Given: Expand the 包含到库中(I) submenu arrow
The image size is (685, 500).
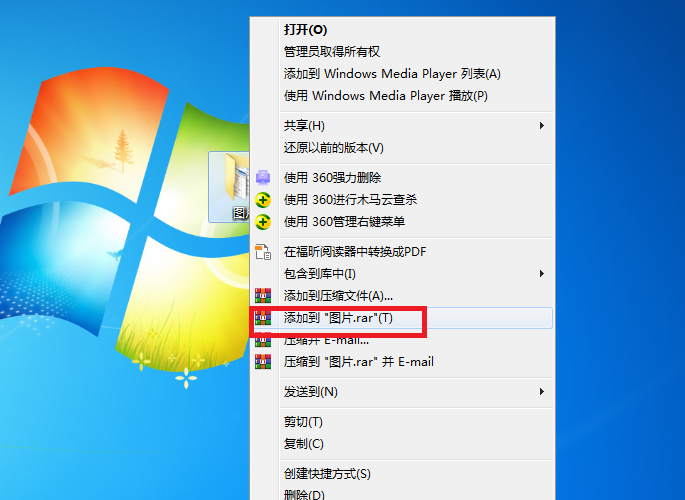Looking at the screenshot, I should 542,274.
